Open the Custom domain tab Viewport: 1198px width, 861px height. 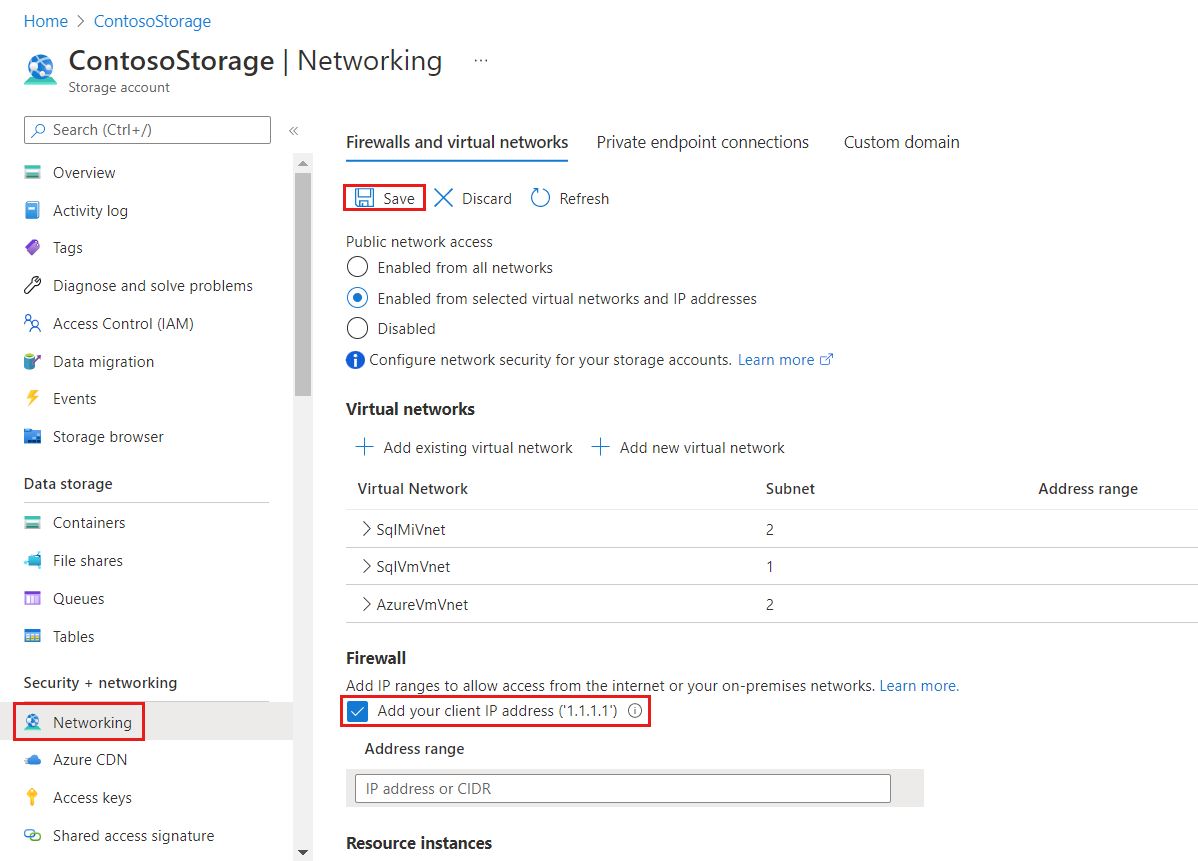point(900,142)
